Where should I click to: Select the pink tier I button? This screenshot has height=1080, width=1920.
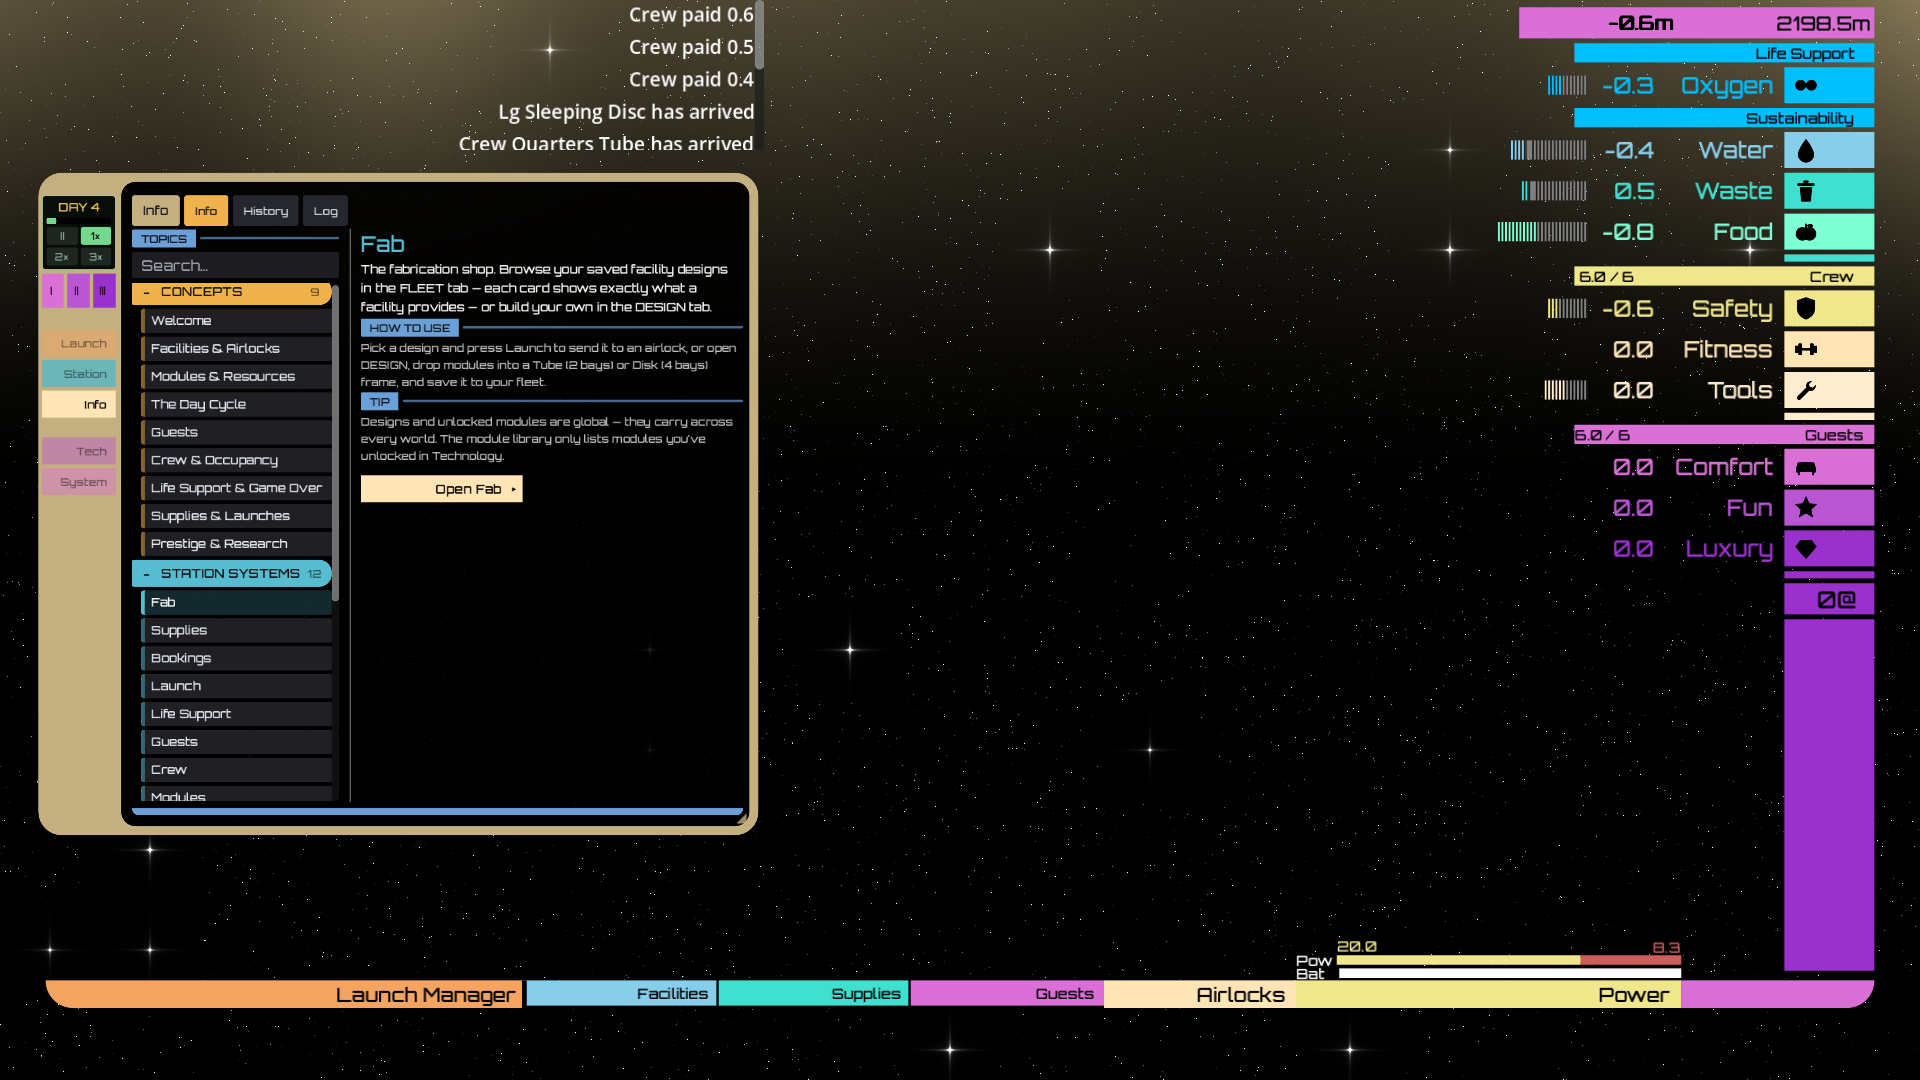[x=51, y=291]
